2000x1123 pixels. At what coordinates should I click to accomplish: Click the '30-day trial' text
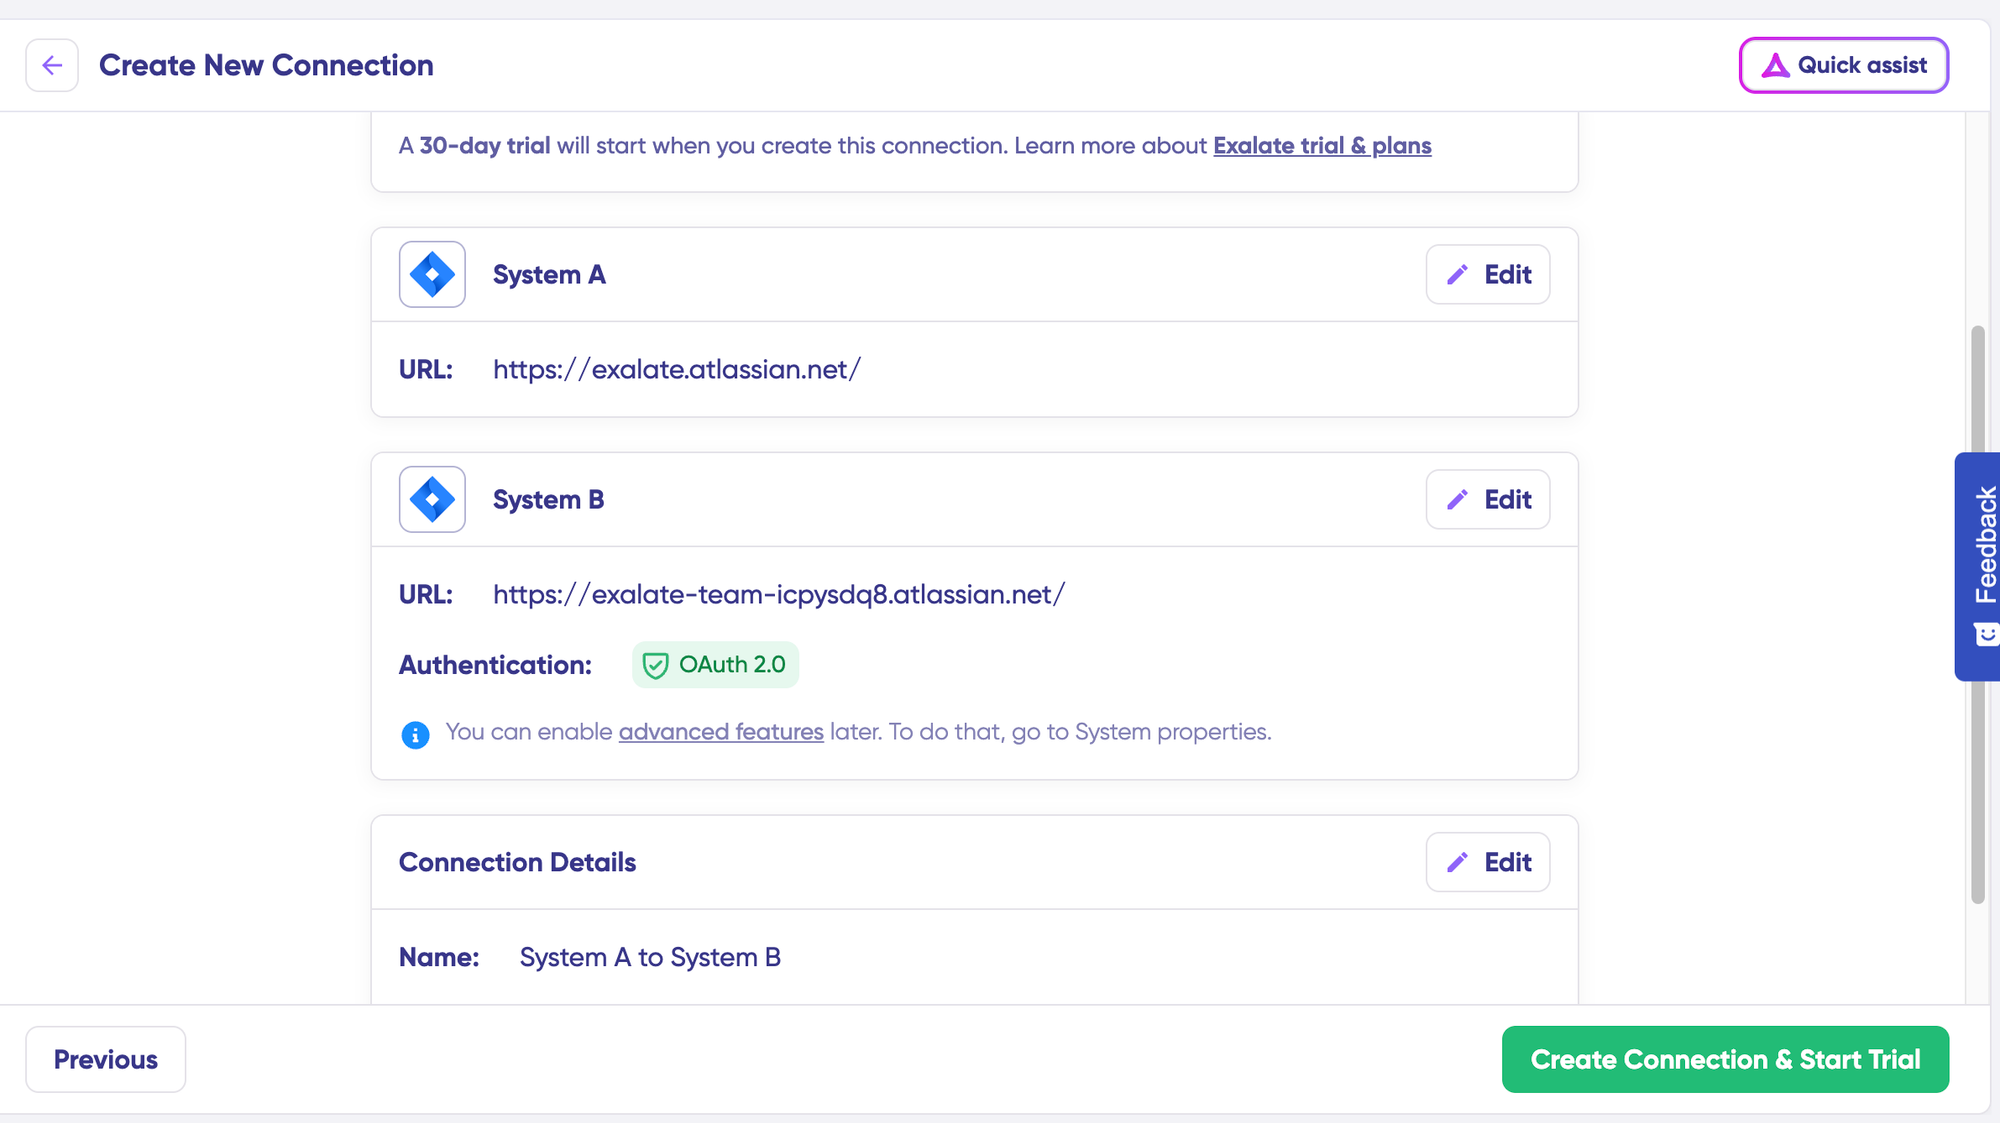click(x=485, y=146)
